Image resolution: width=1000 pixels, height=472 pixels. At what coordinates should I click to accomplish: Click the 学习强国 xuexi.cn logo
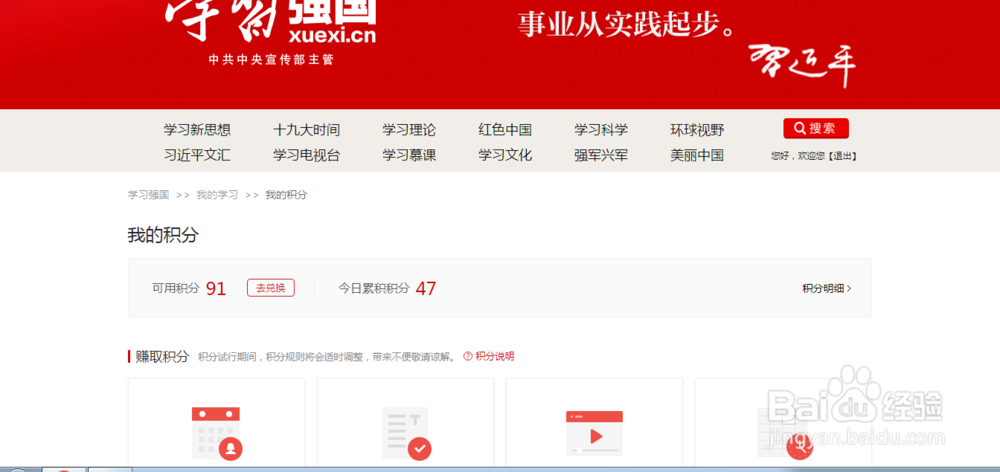click(270, 24)
